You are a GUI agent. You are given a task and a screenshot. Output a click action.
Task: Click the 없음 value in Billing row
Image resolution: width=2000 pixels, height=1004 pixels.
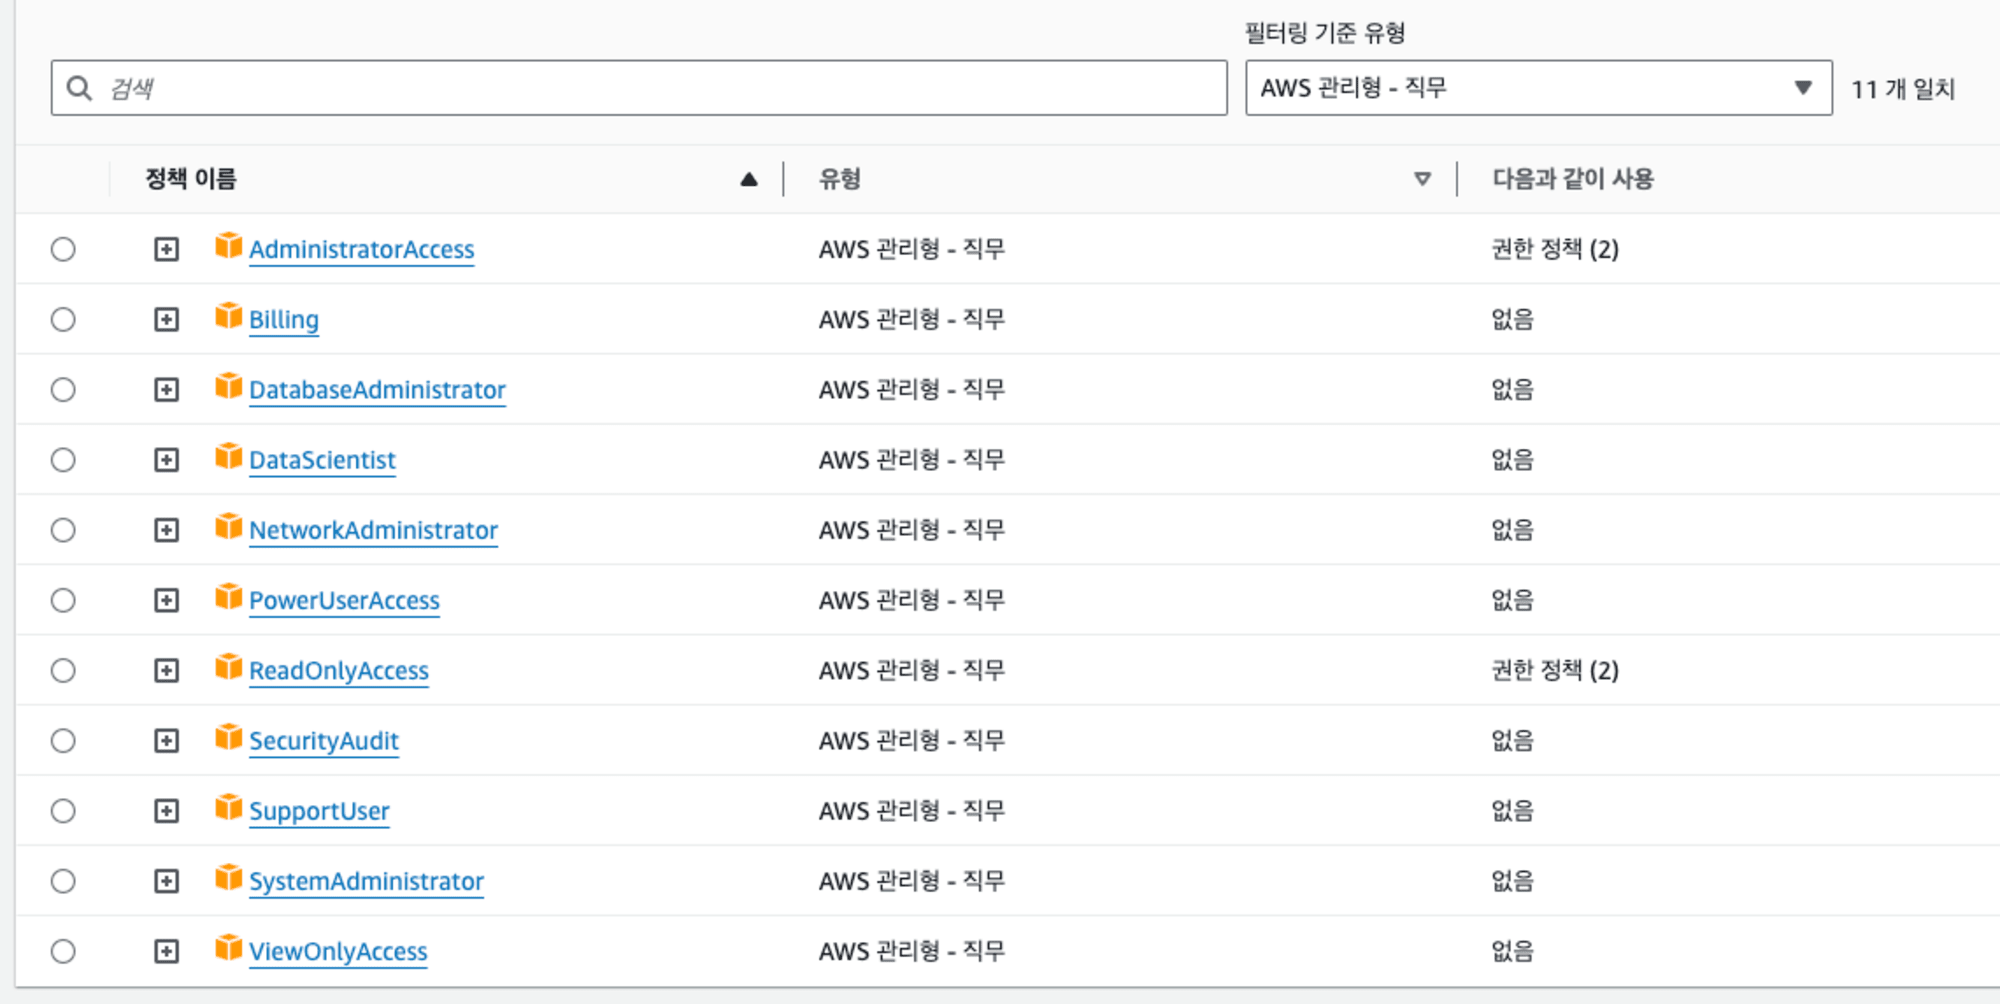[x=1512, y=319]
